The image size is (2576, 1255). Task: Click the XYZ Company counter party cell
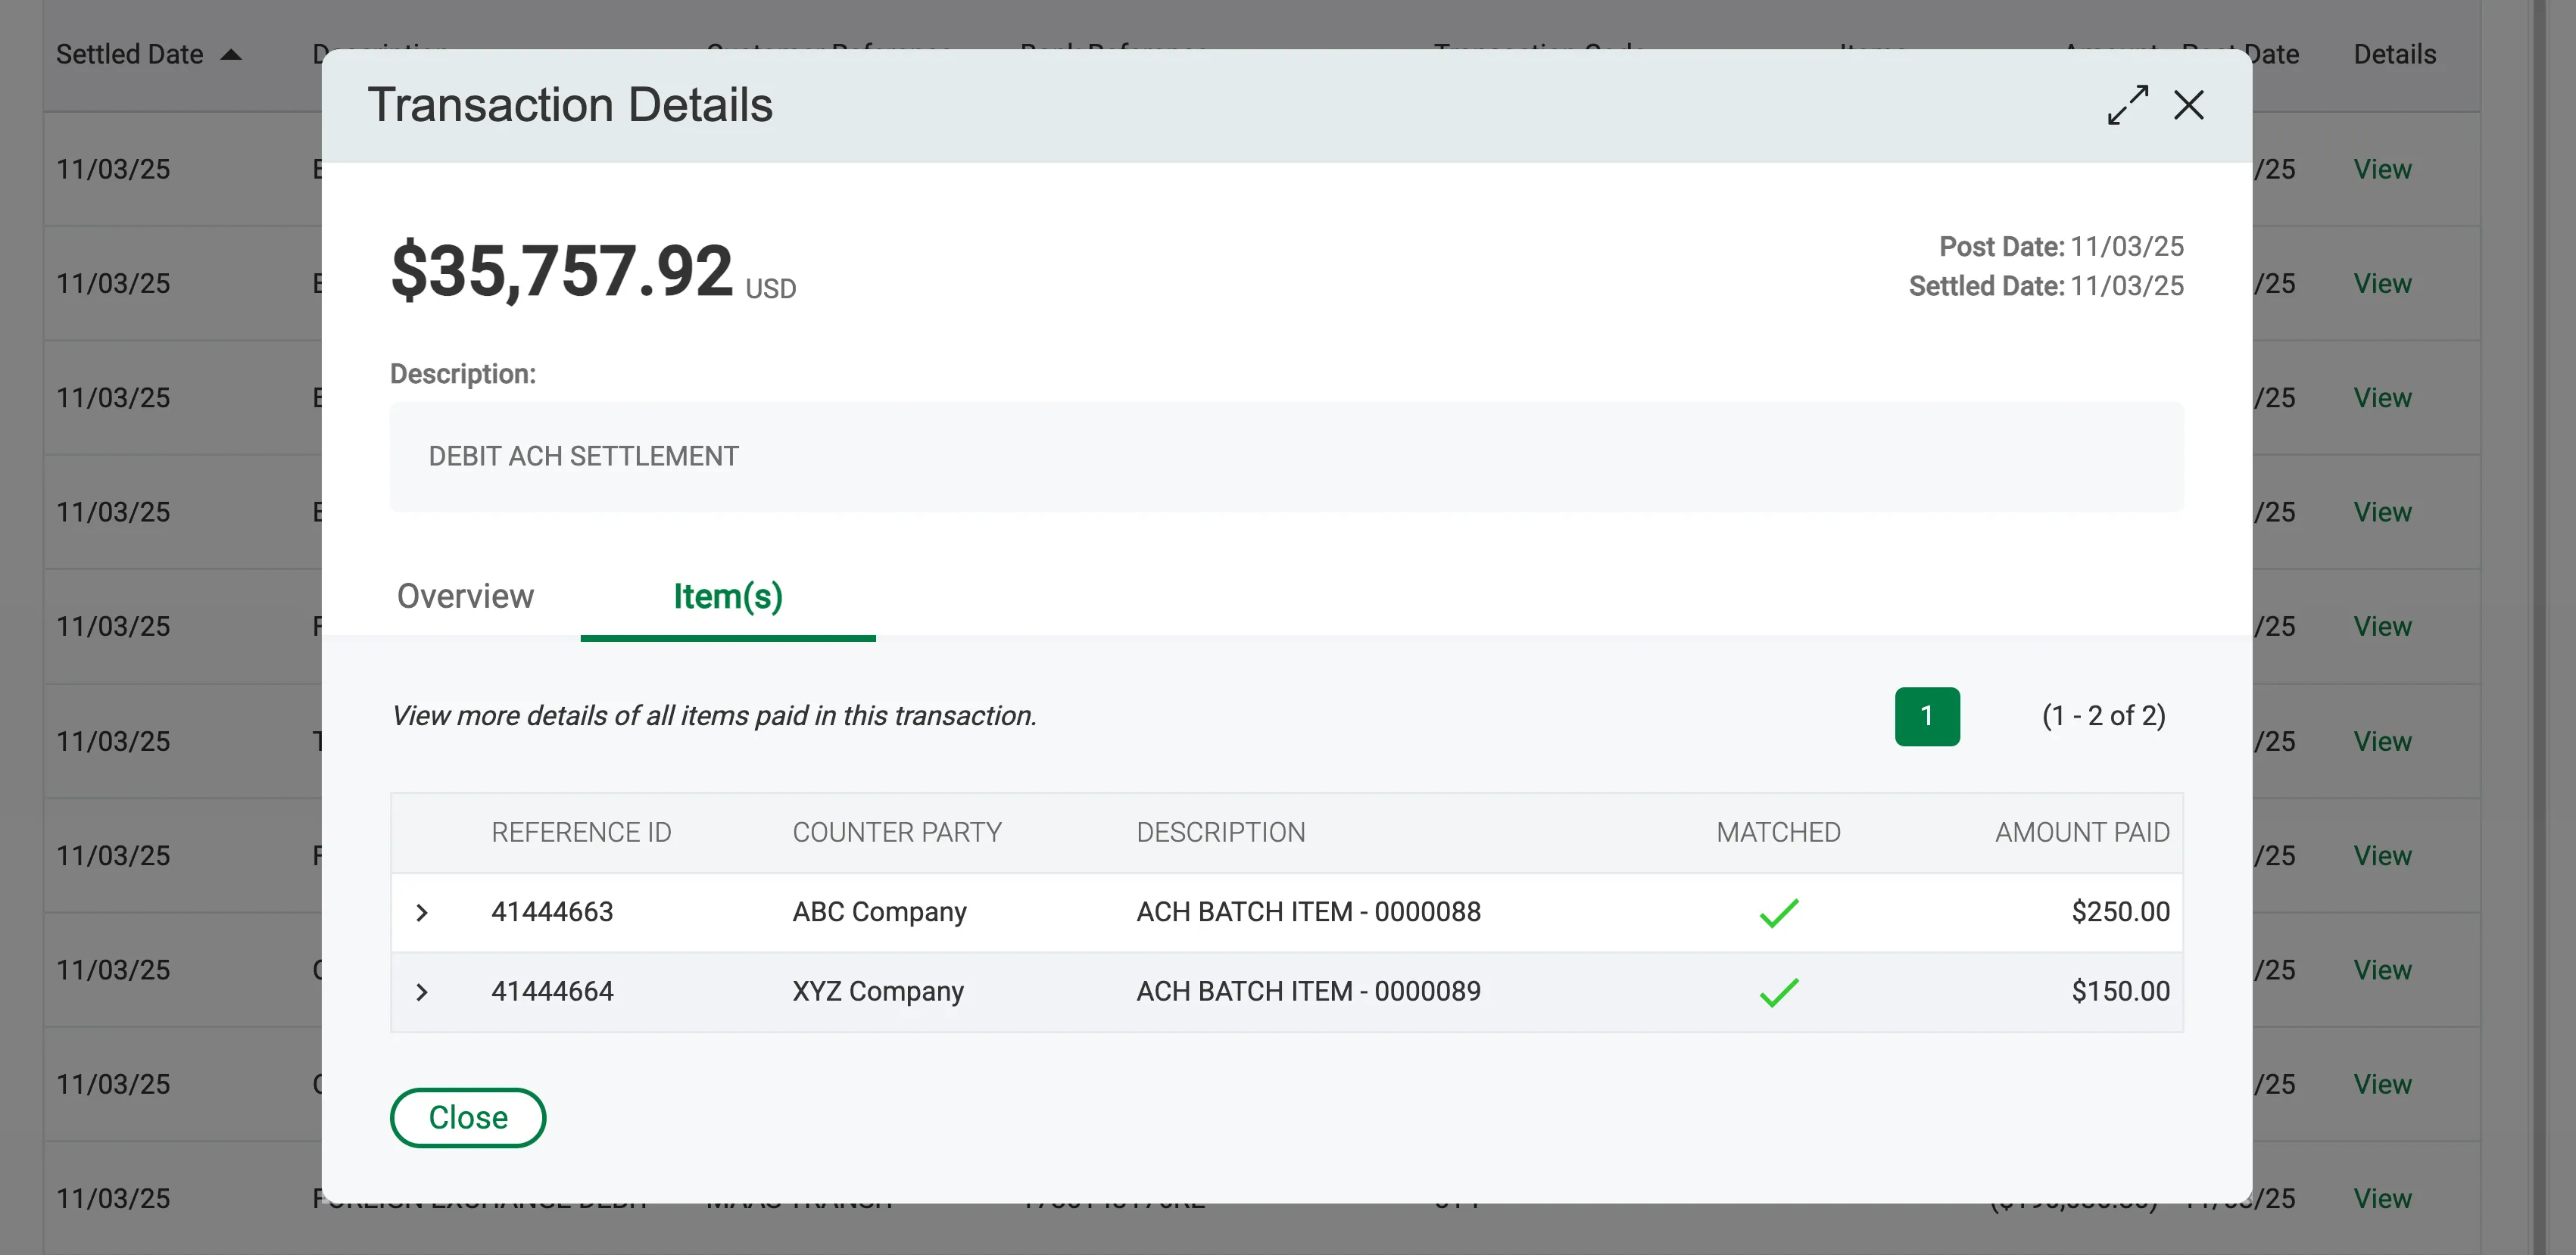(878, 992)
